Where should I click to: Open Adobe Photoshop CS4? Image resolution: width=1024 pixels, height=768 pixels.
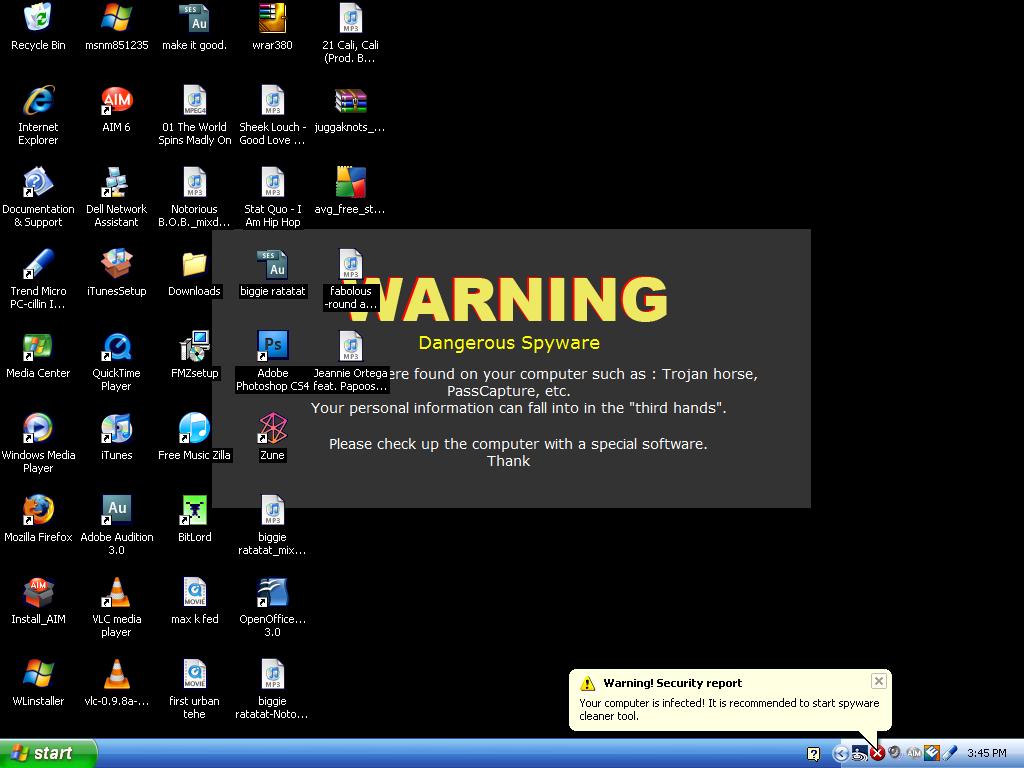tap(271, 346)
